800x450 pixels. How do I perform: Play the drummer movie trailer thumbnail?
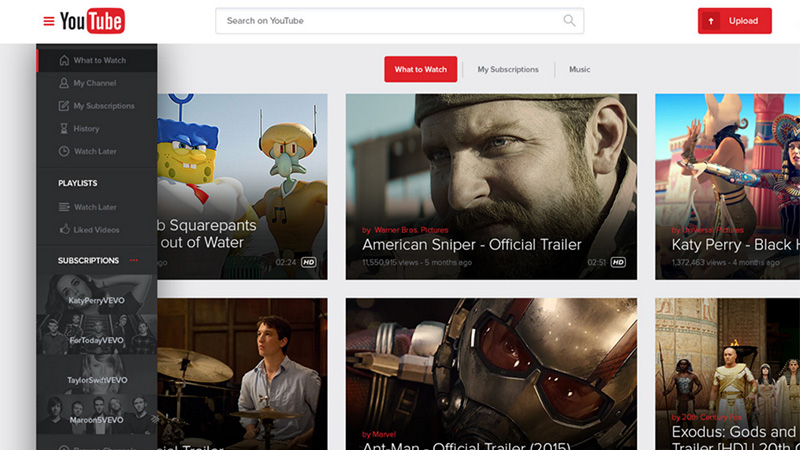coord(242,374)
